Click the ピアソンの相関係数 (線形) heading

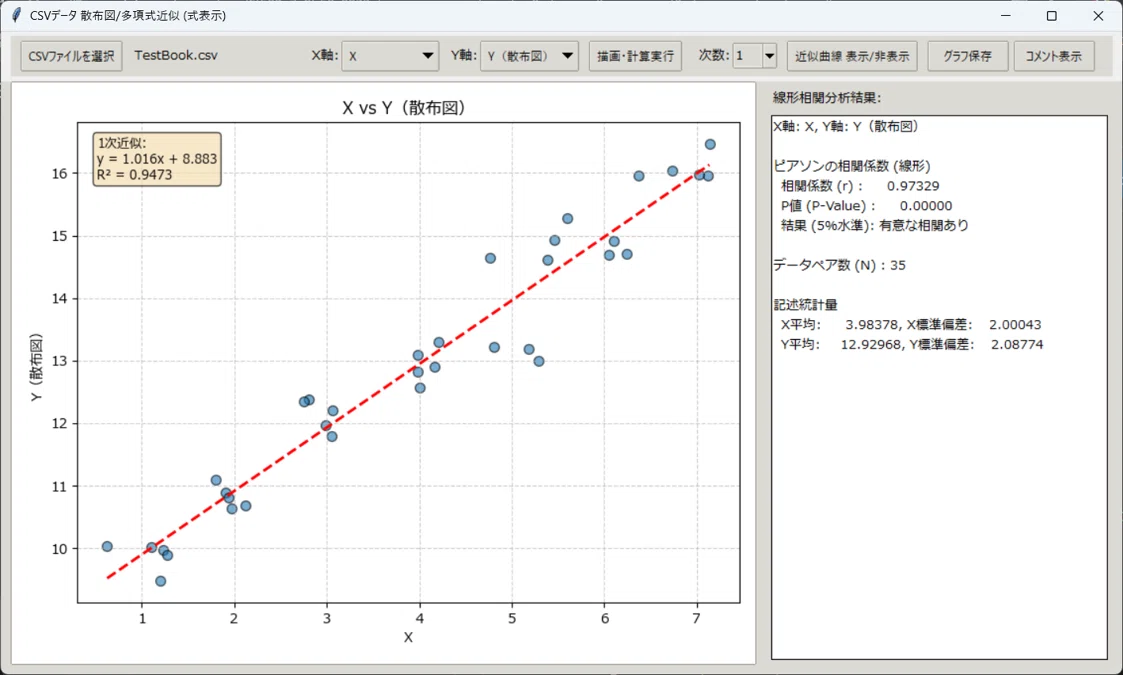pos(852,166)
